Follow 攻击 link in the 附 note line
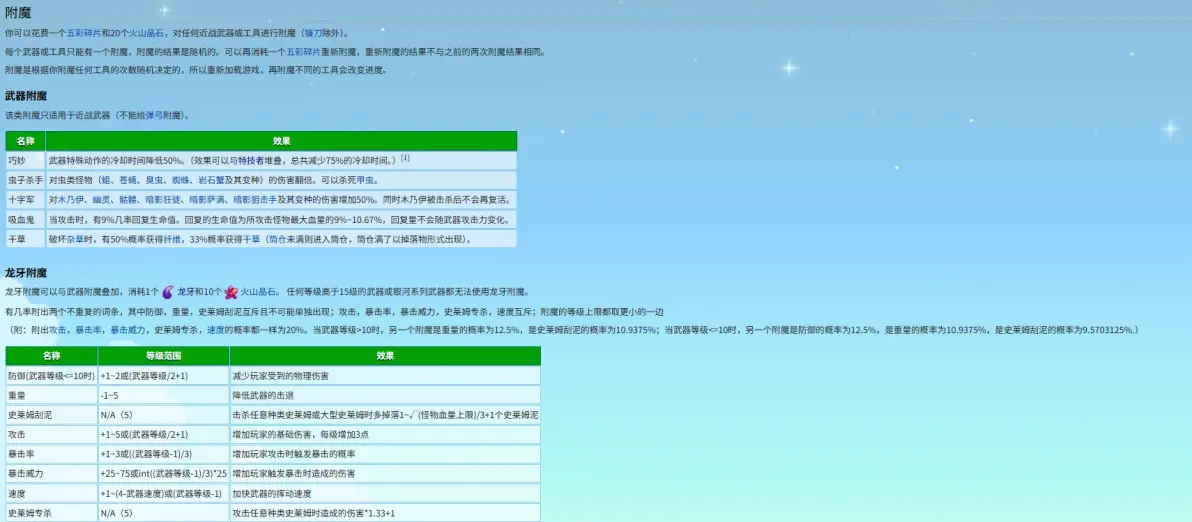 click(57, 330)
